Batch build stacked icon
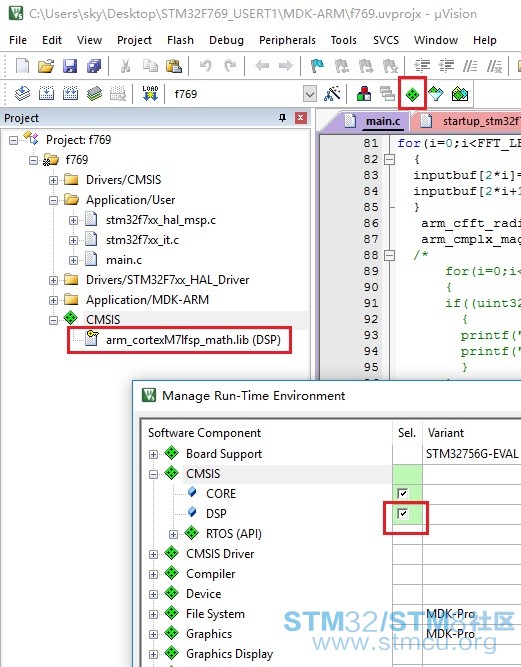Viewport: 521px width, 667px height. click(94, 94)
